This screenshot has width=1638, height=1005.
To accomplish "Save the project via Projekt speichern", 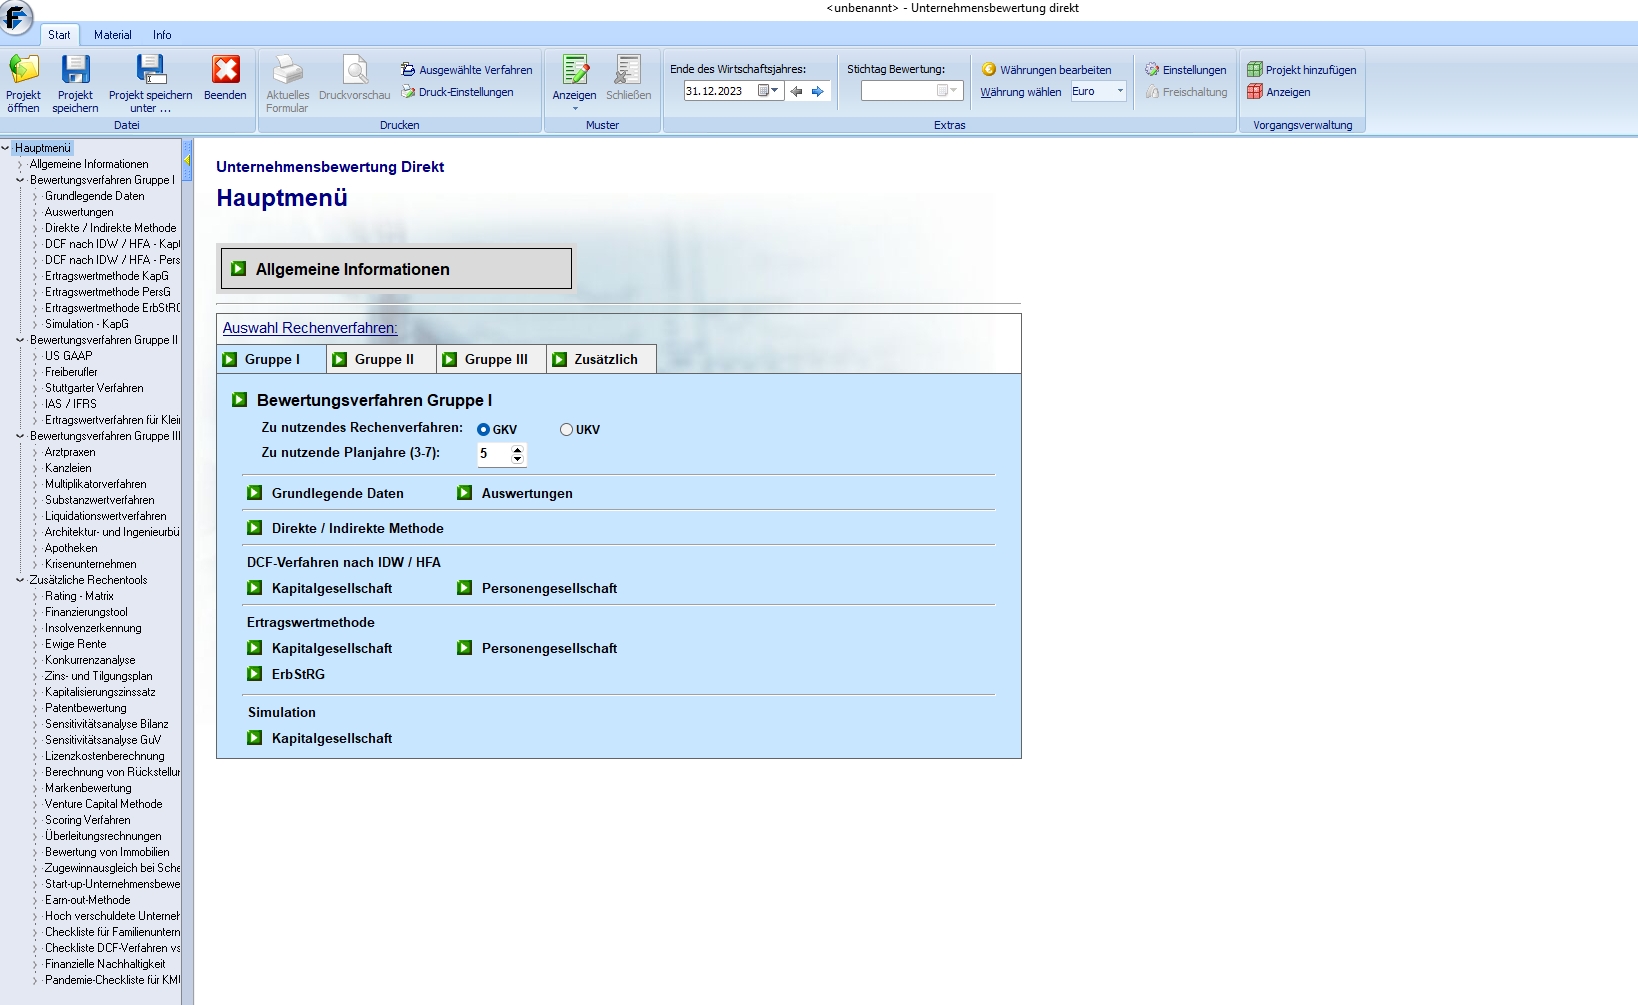I will coord(75,84).
